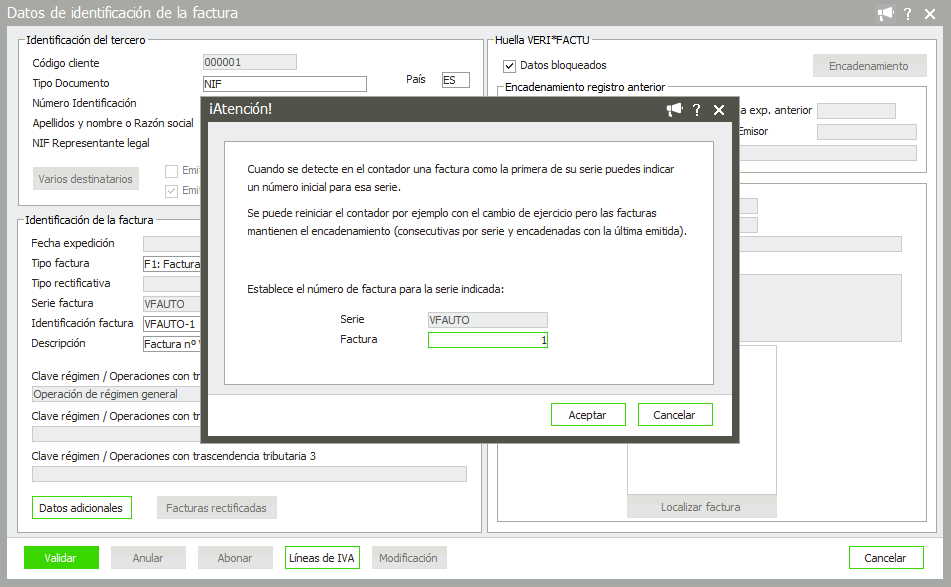951x587 pixels.
Task: Click the megaphone icon in the ¡Atención! title bar
Action: coord(675,110)
